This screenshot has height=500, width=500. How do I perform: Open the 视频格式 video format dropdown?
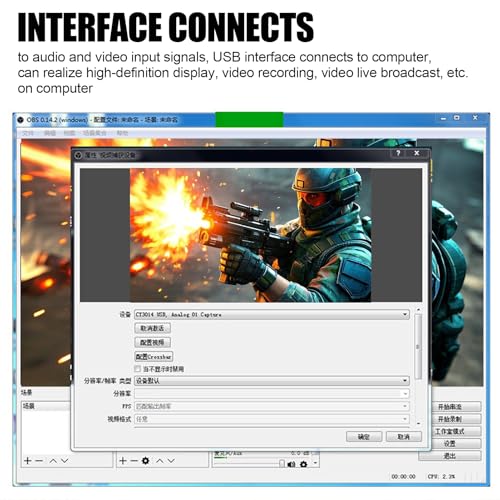[x=272, y=419]
